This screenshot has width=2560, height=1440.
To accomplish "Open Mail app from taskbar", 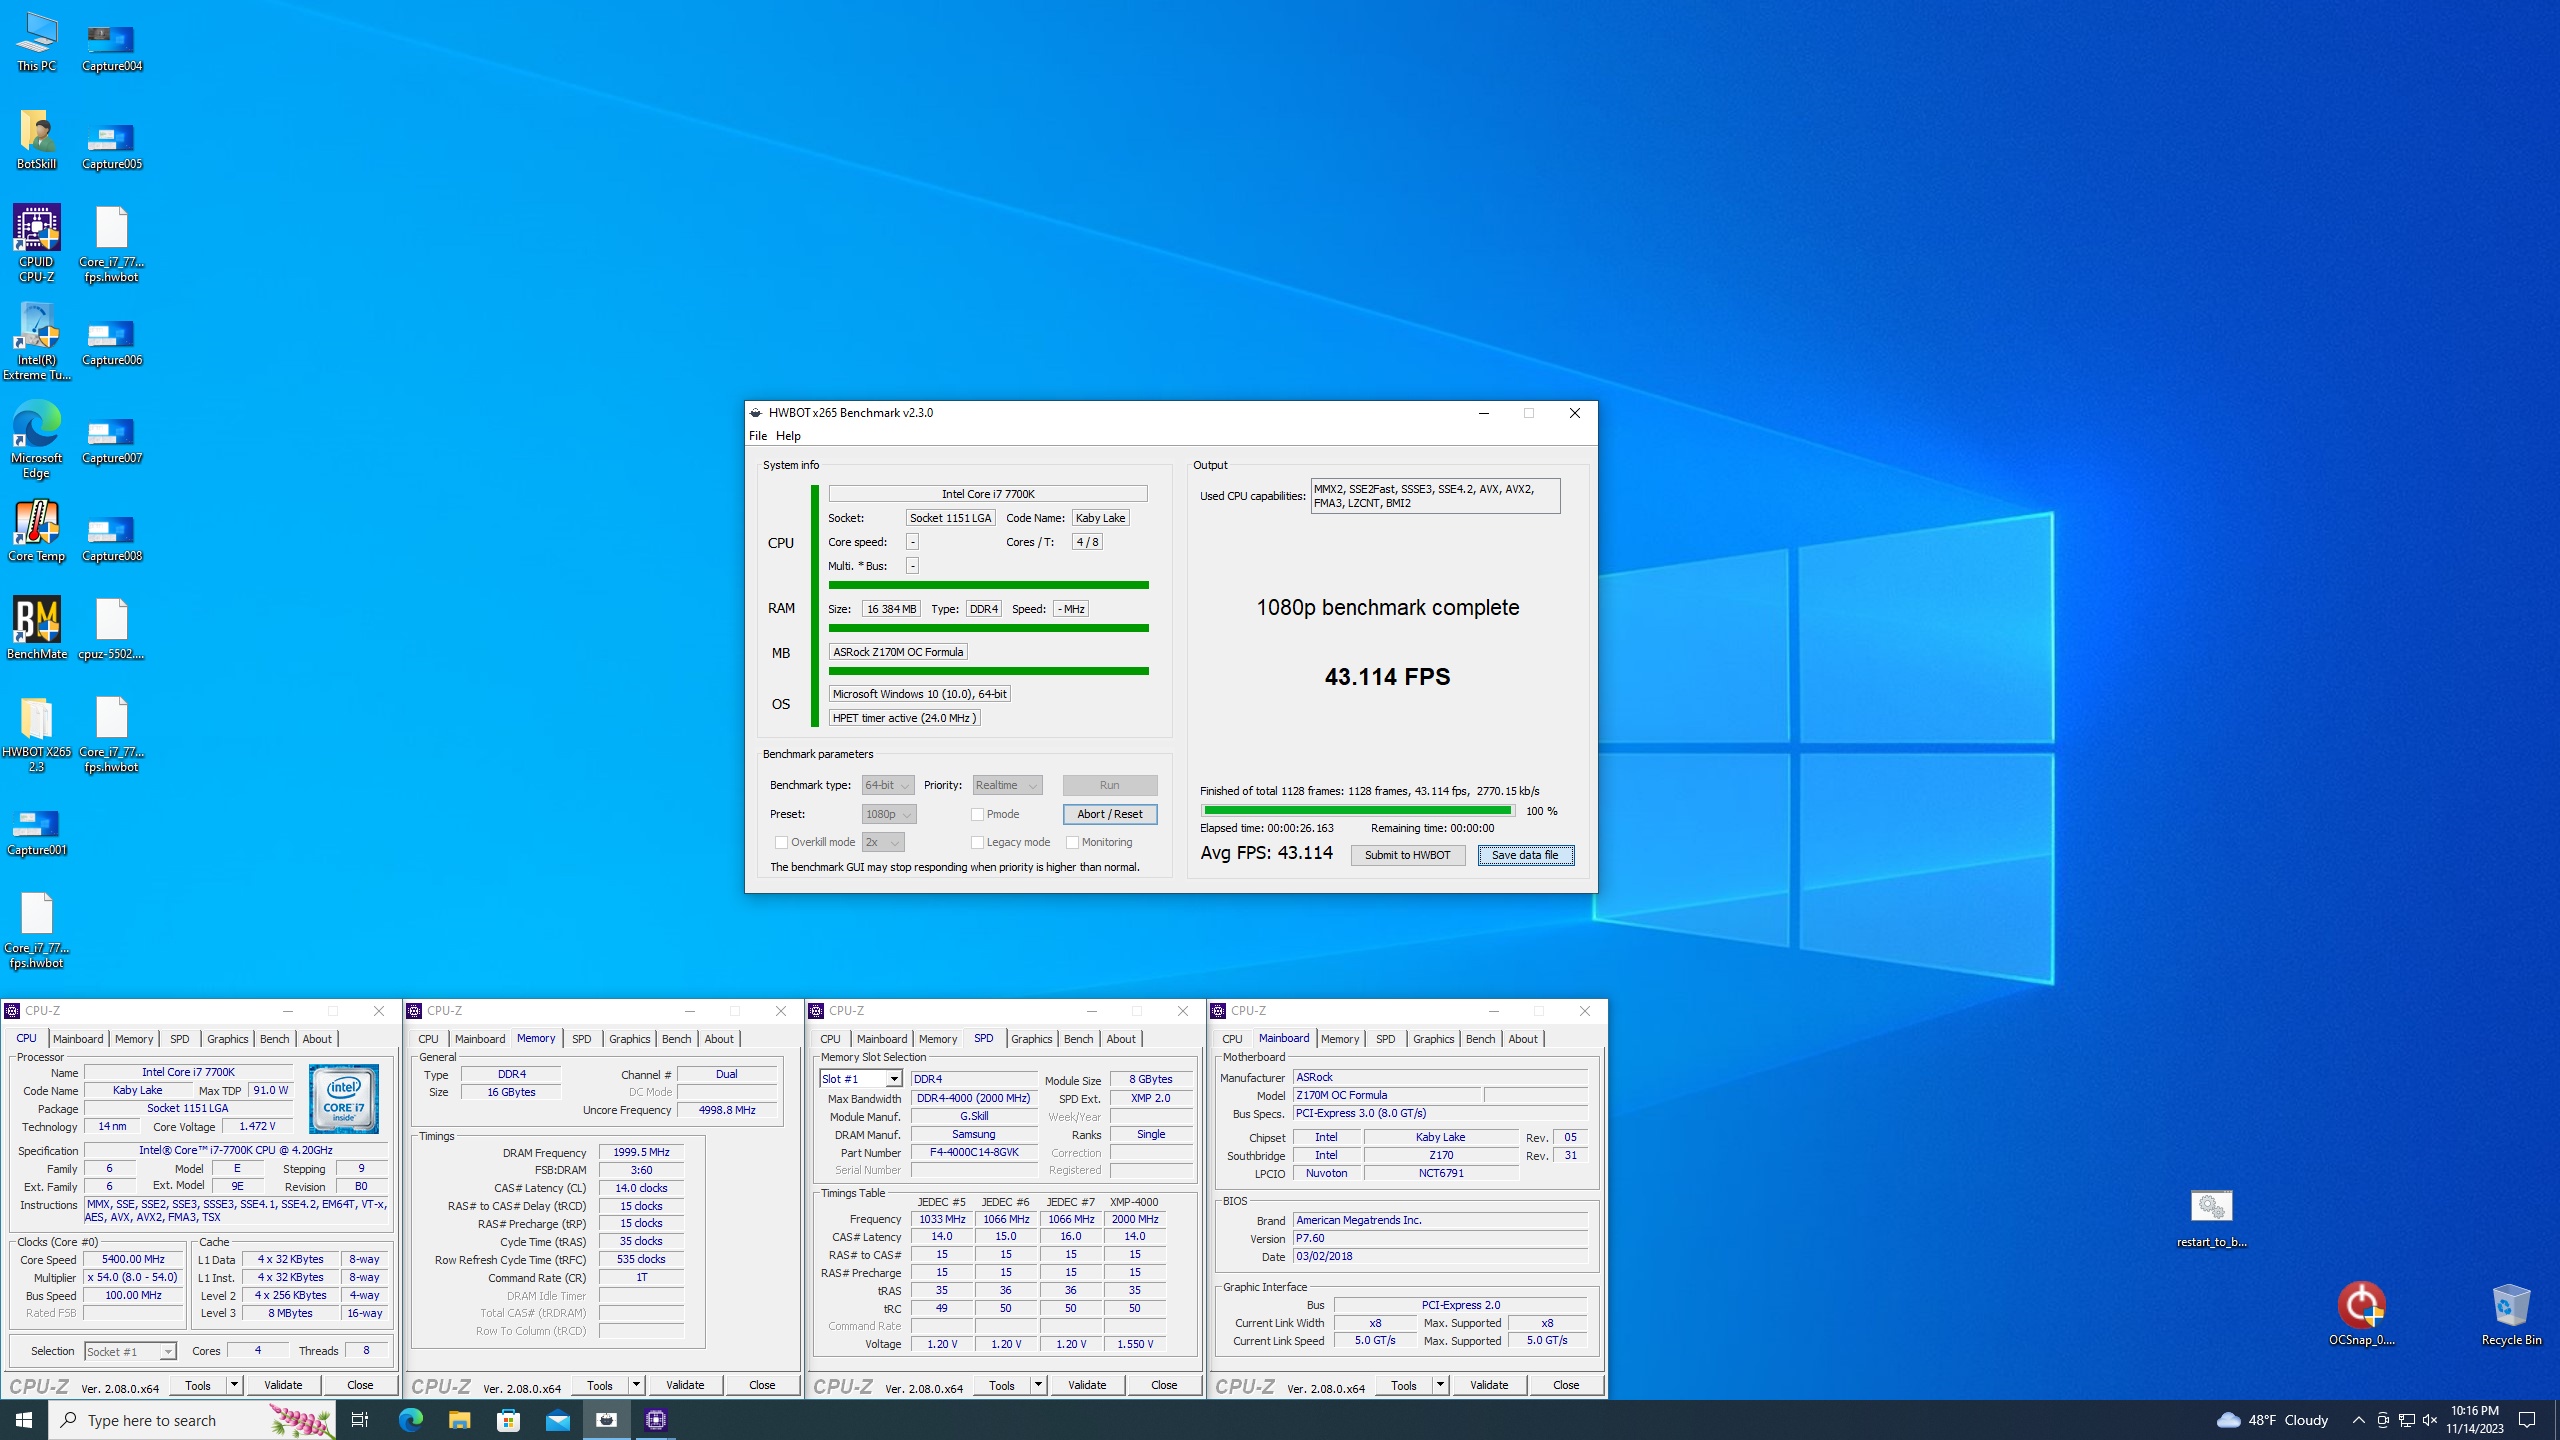I will coord(558,1420).
